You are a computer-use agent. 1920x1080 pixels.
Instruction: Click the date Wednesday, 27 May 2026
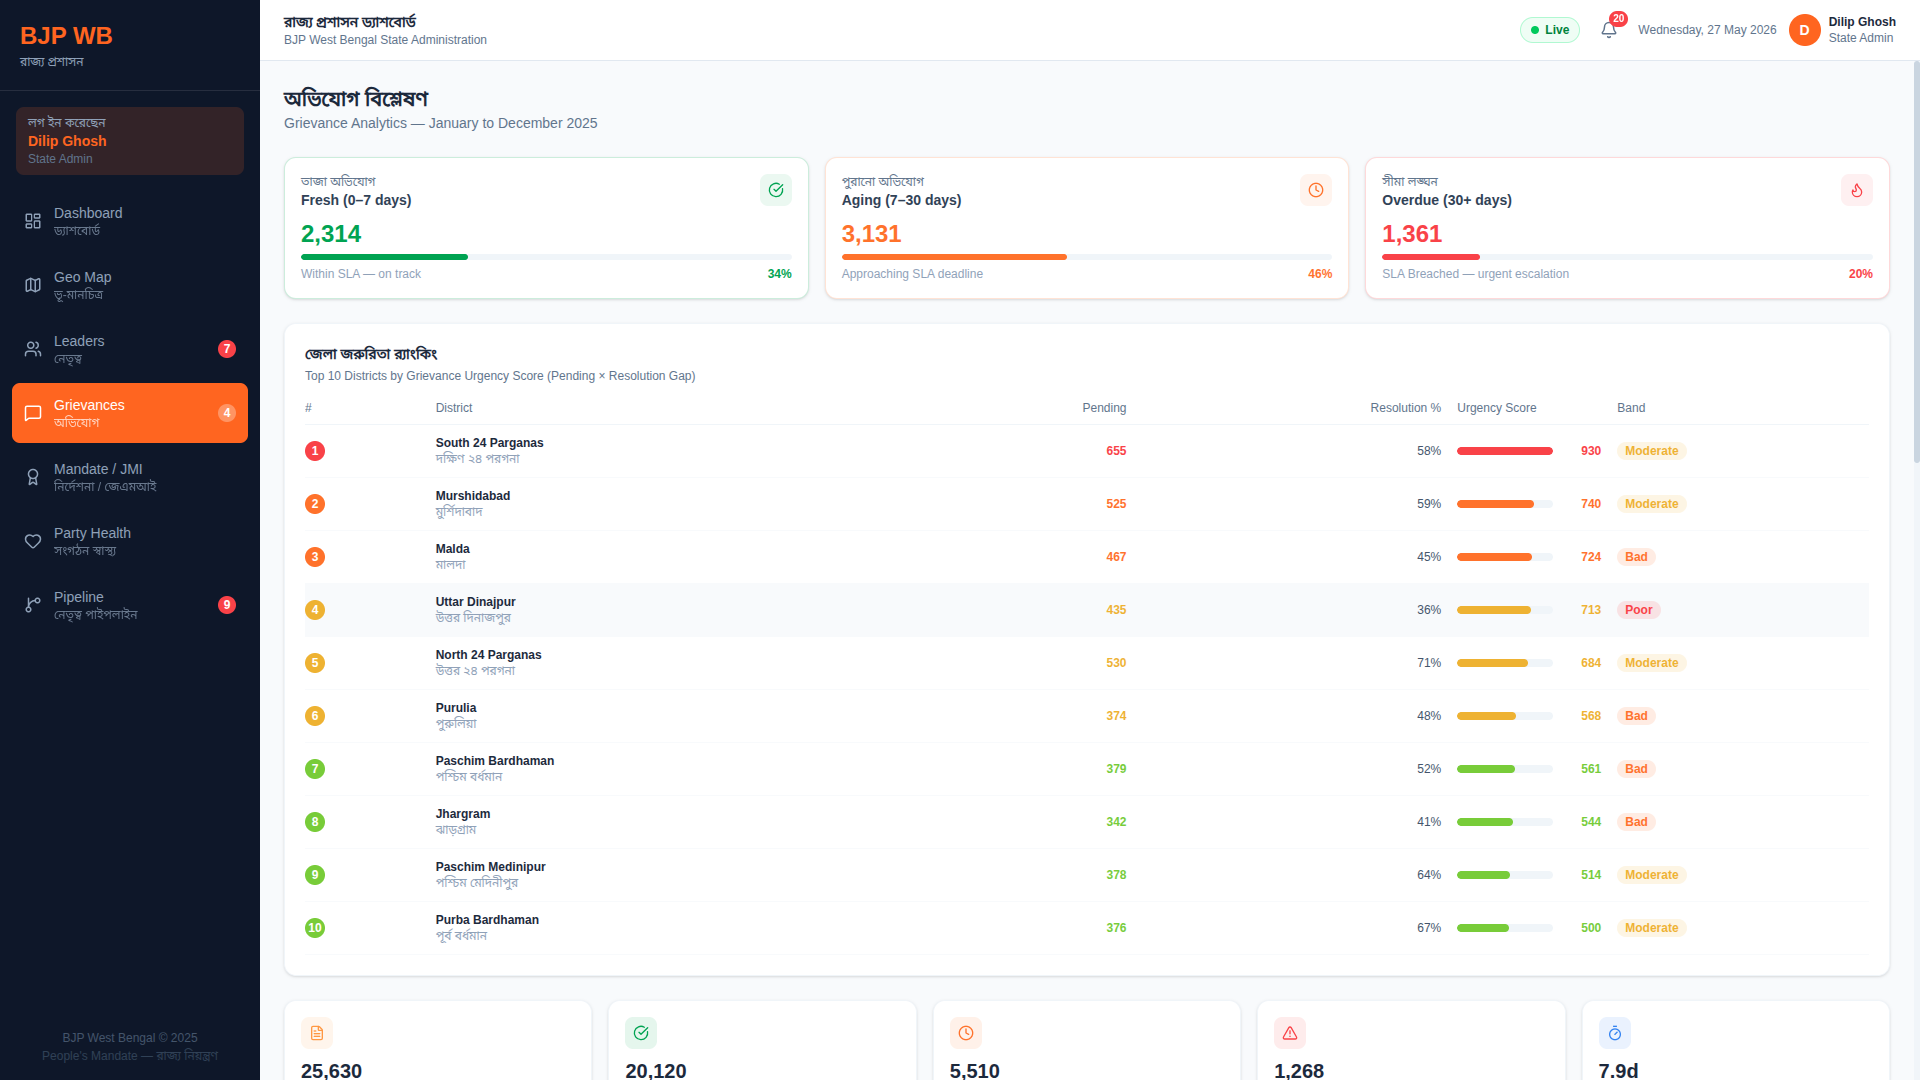coord(1707,30)
